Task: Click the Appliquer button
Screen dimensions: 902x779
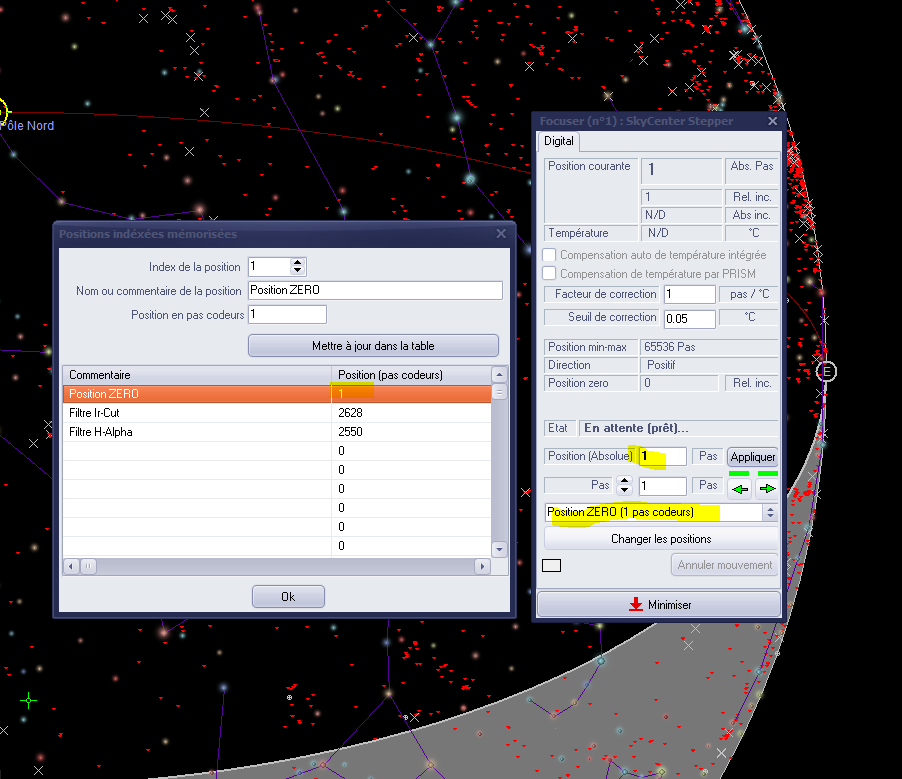Action: [x=753, y=456]
